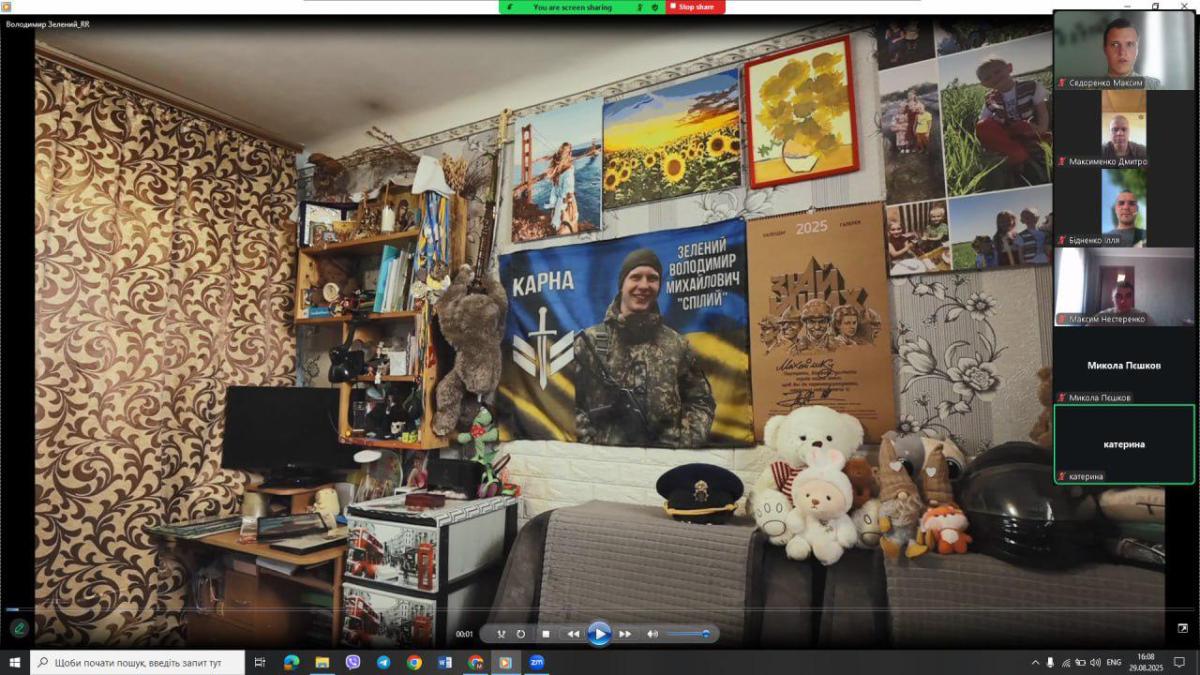Toggle shuffle mode in the player
The height and width of the screenshot is (675, 1200).
(502, 634)
